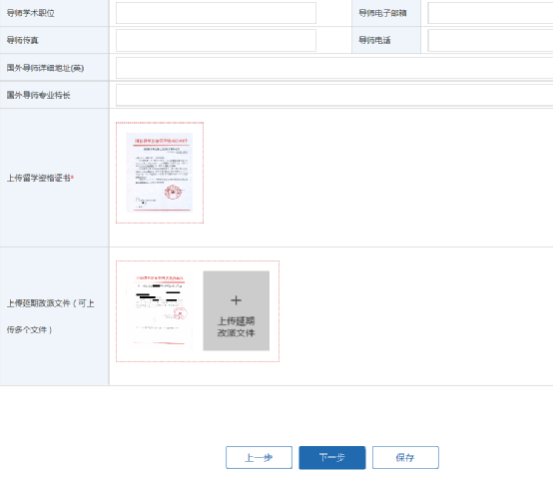Click the red stamp on the certificate thumbnail
554x478 pixels.
click(x=173, y=192)
